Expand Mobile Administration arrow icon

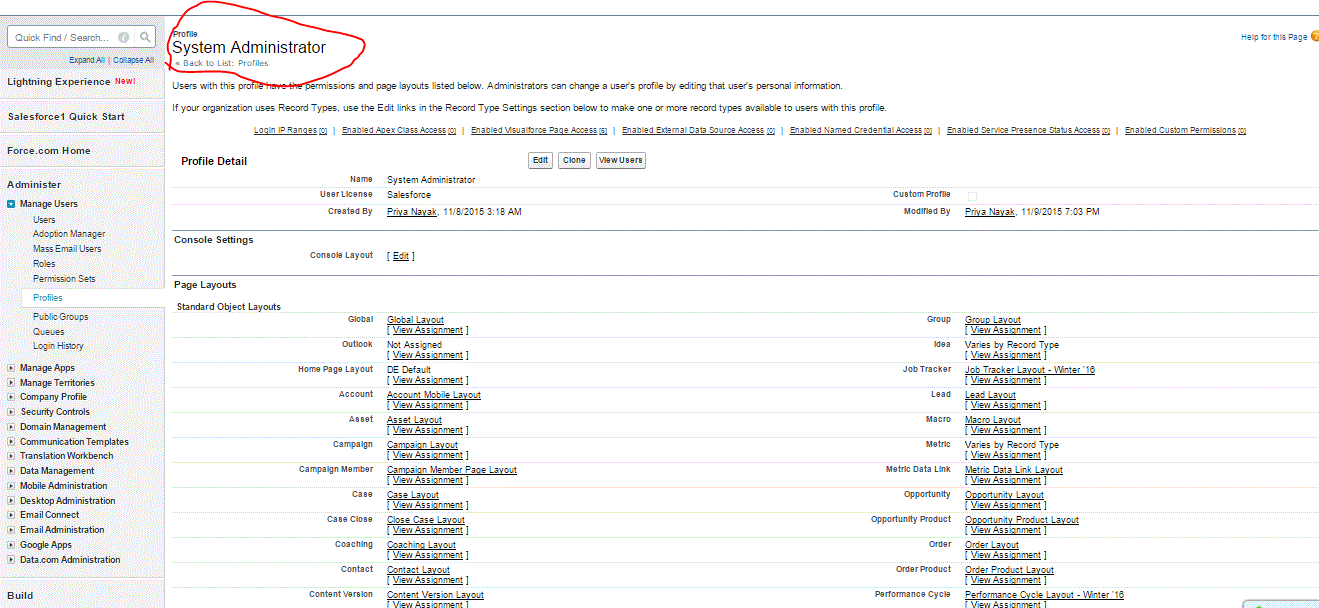click(11, 486)
